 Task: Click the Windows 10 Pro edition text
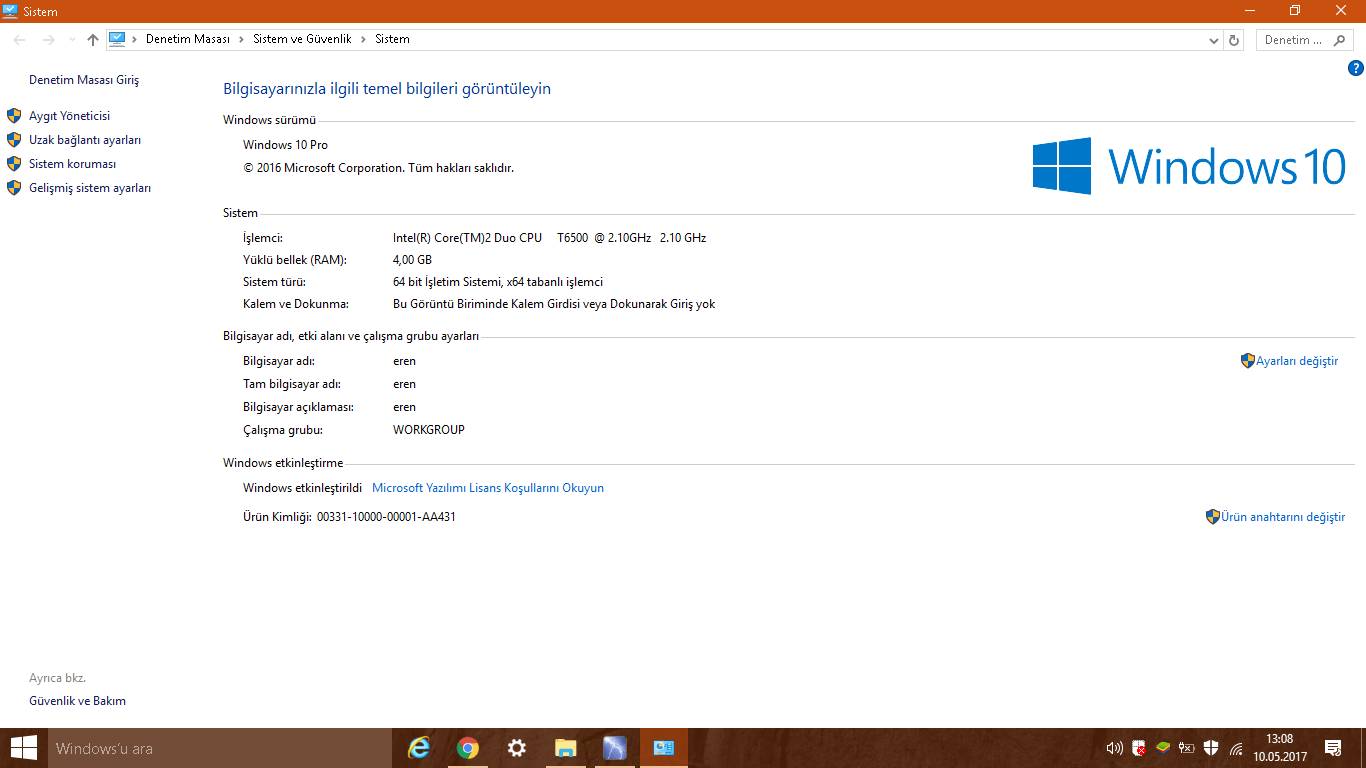(285, 145)
